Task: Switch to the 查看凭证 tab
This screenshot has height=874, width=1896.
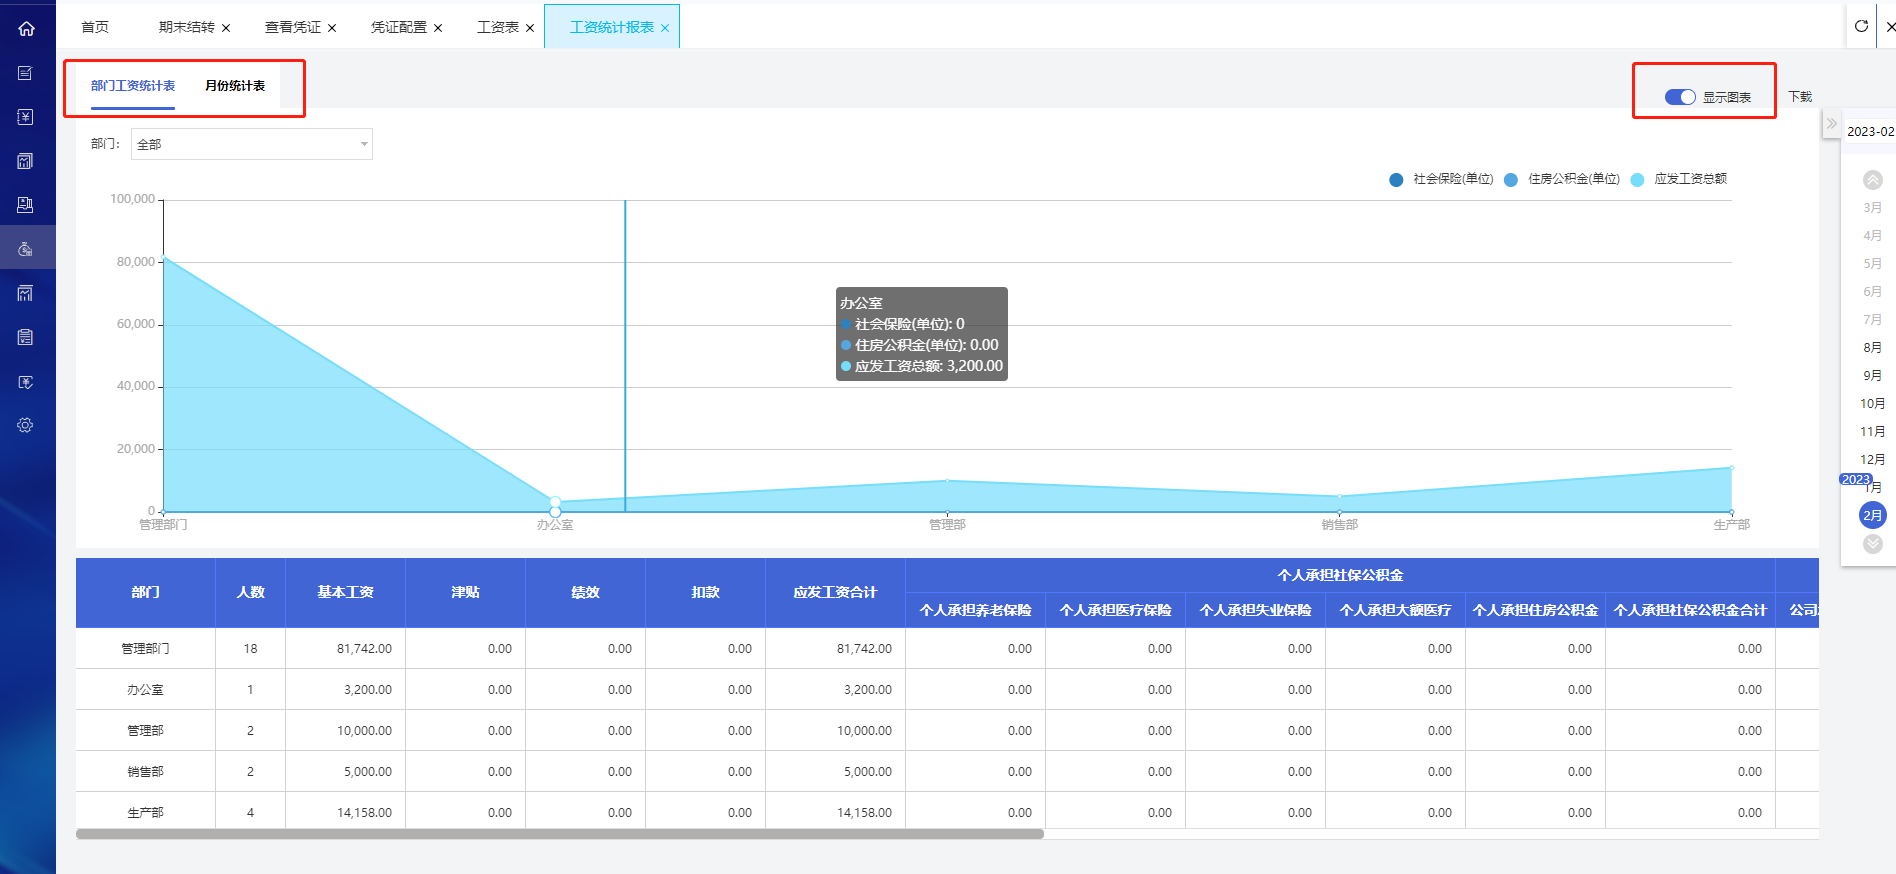Action: click(293, 27)
